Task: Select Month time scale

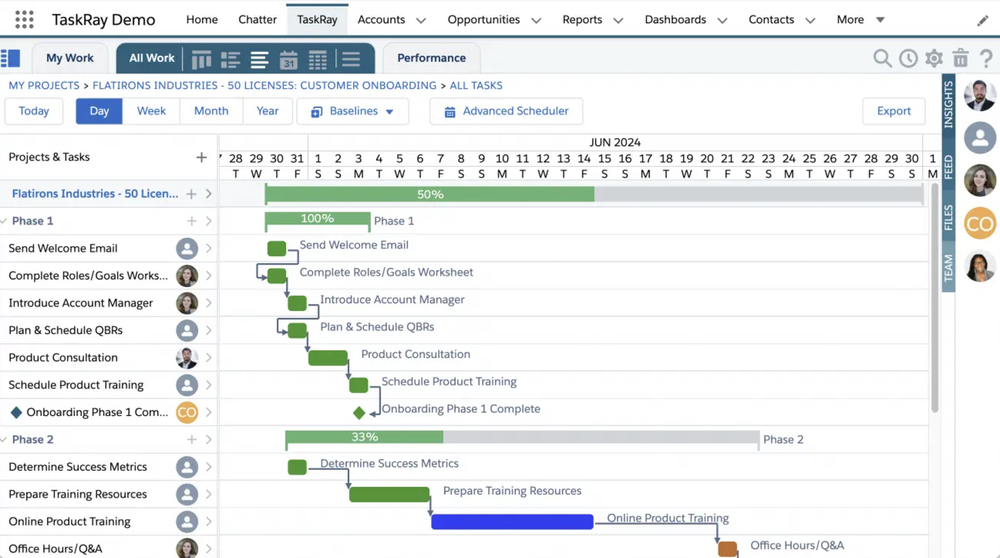Action: [x=211, y=111]
